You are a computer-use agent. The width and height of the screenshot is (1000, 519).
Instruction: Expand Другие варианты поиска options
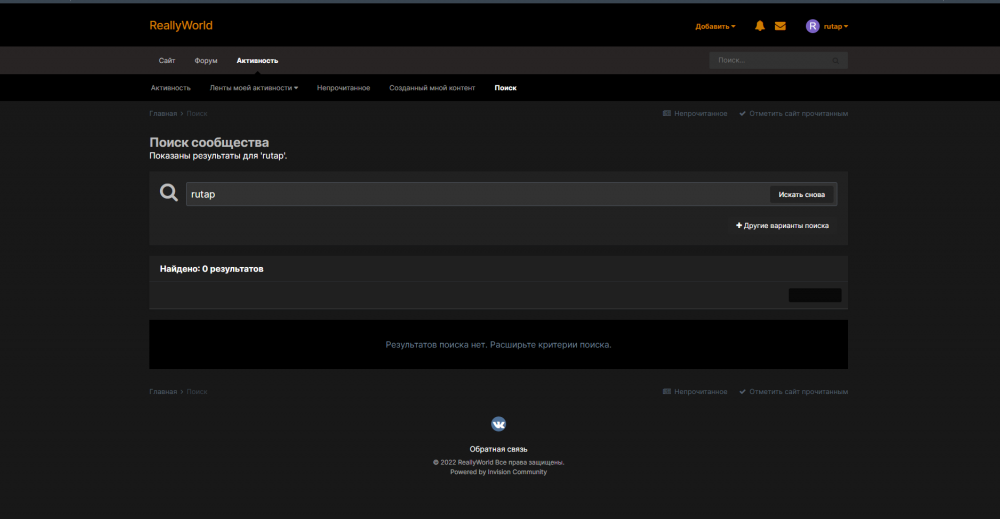(783, 226)
